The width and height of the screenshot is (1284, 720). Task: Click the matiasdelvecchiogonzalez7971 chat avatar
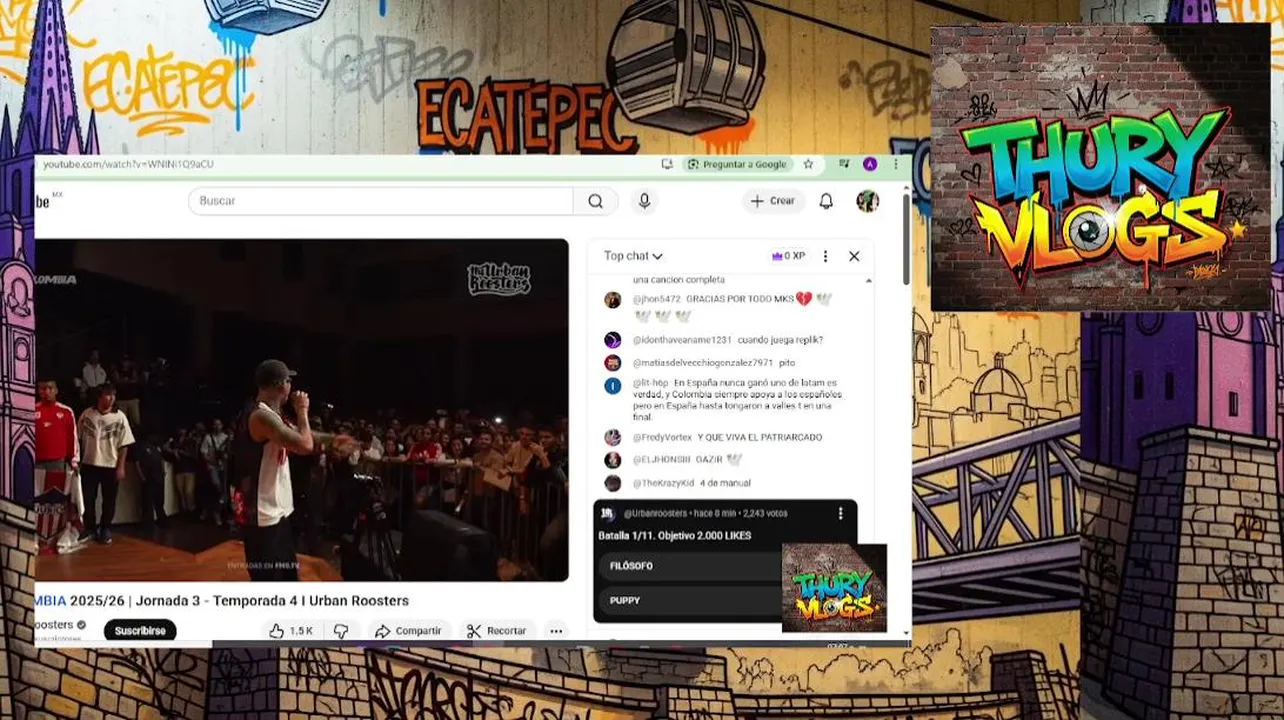tap(613, 363)
